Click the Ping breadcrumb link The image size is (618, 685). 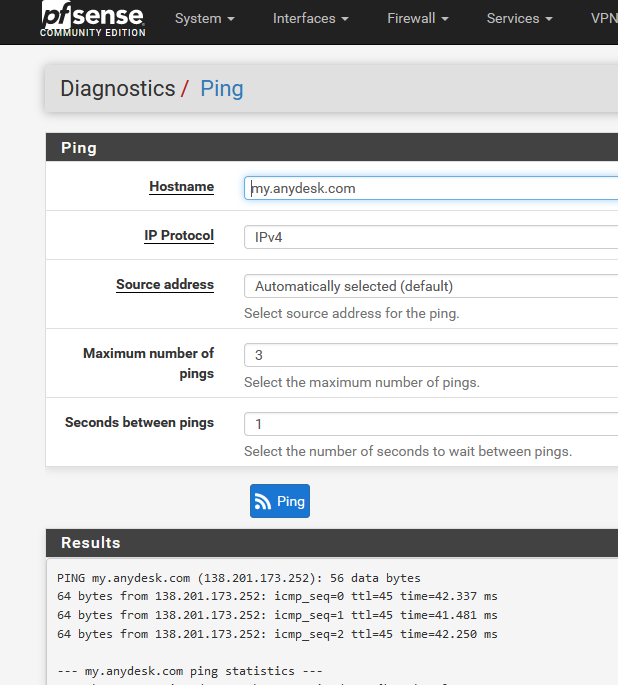(221, 89)
